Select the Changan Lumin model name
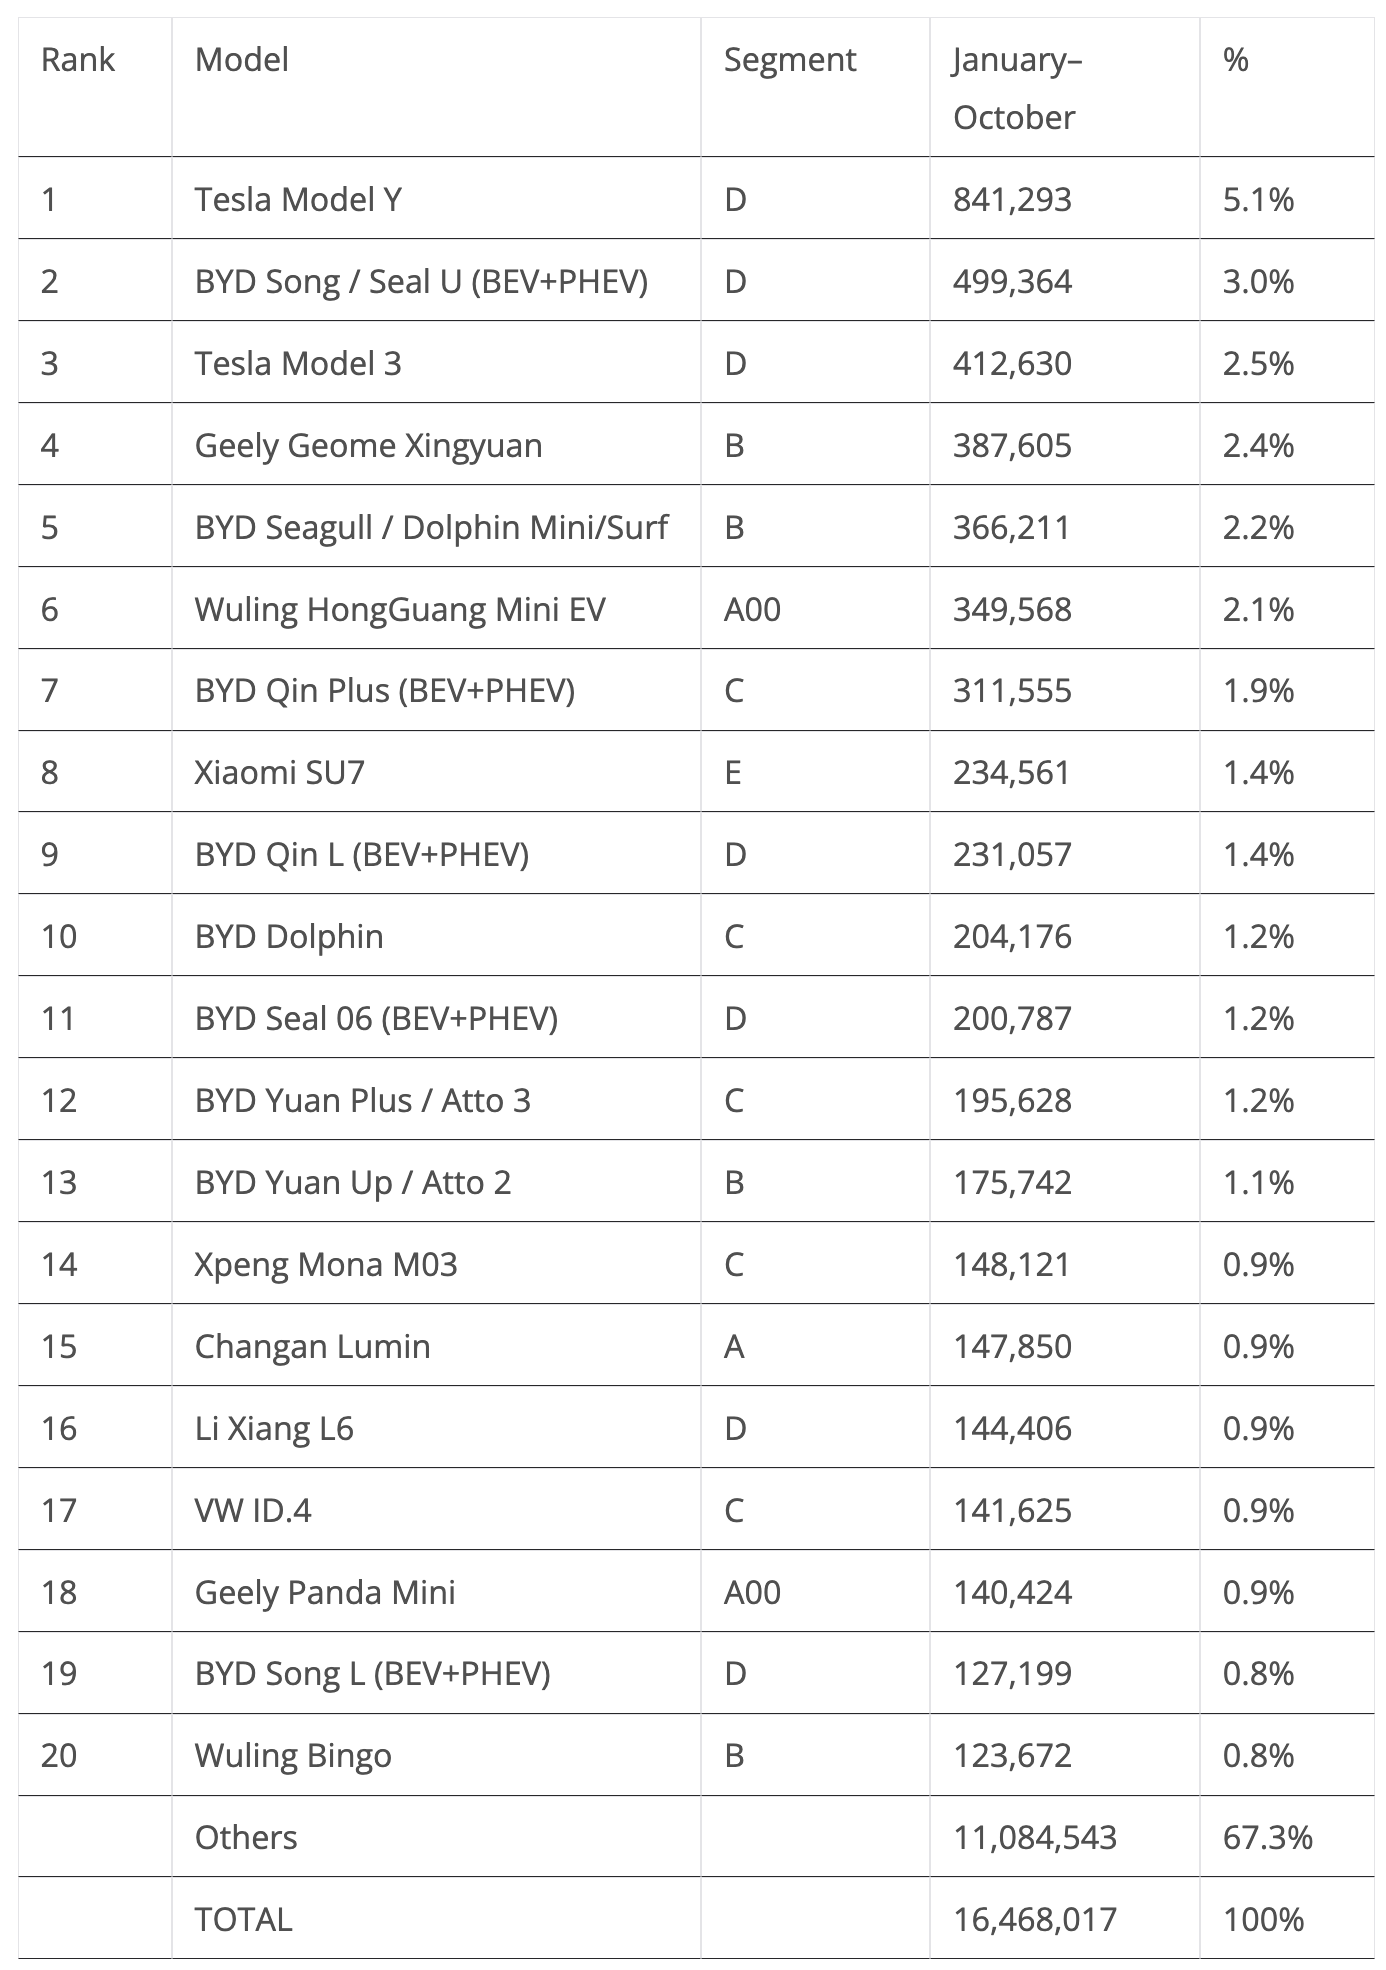1386x1970 pixels. pos(312,1346)
